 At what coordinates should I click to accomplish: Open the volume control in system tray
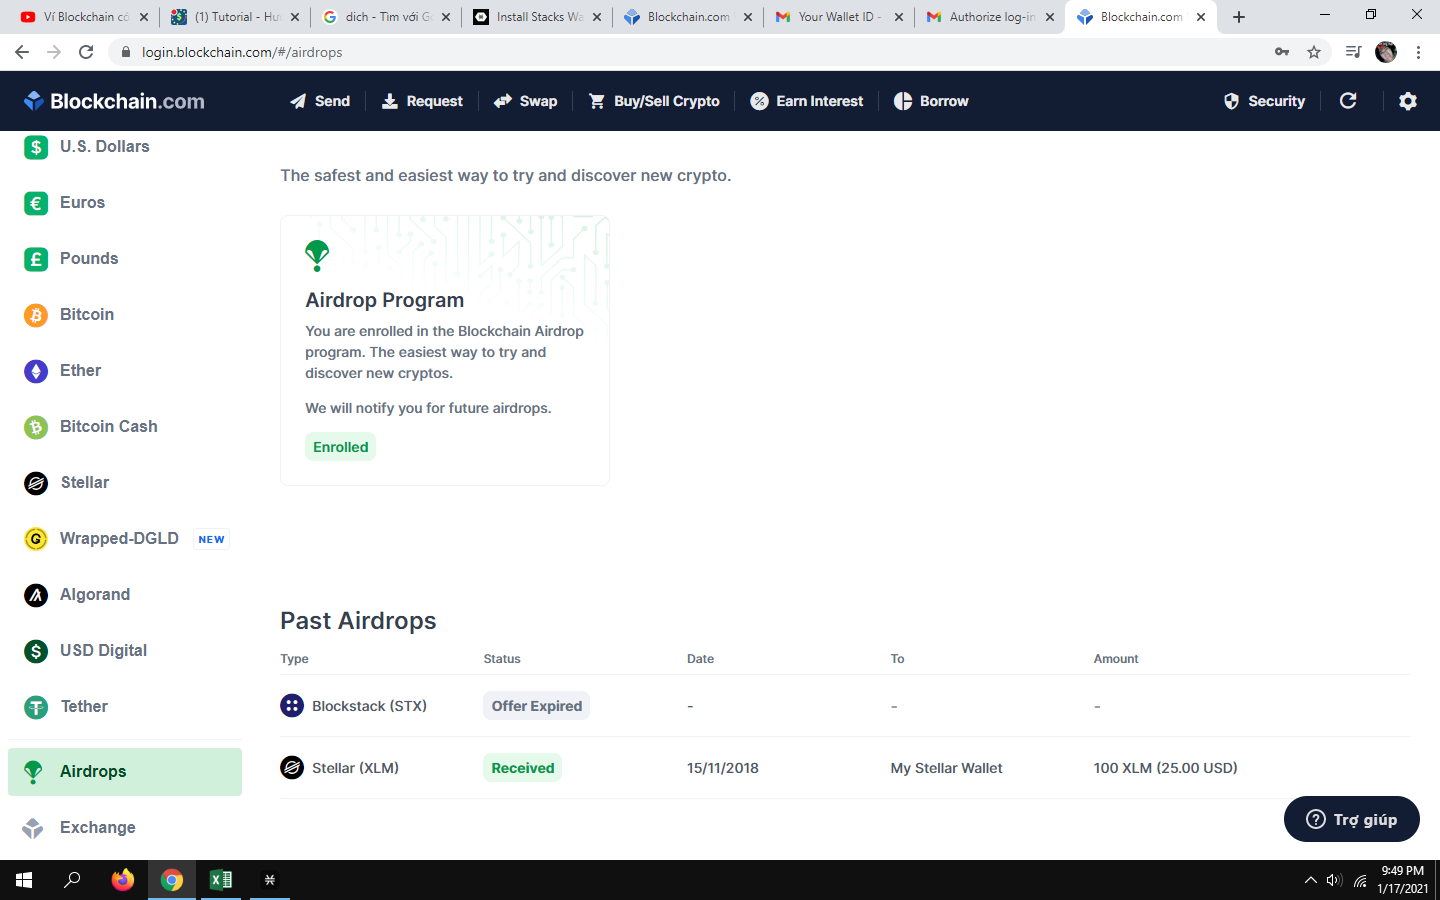1334,880
